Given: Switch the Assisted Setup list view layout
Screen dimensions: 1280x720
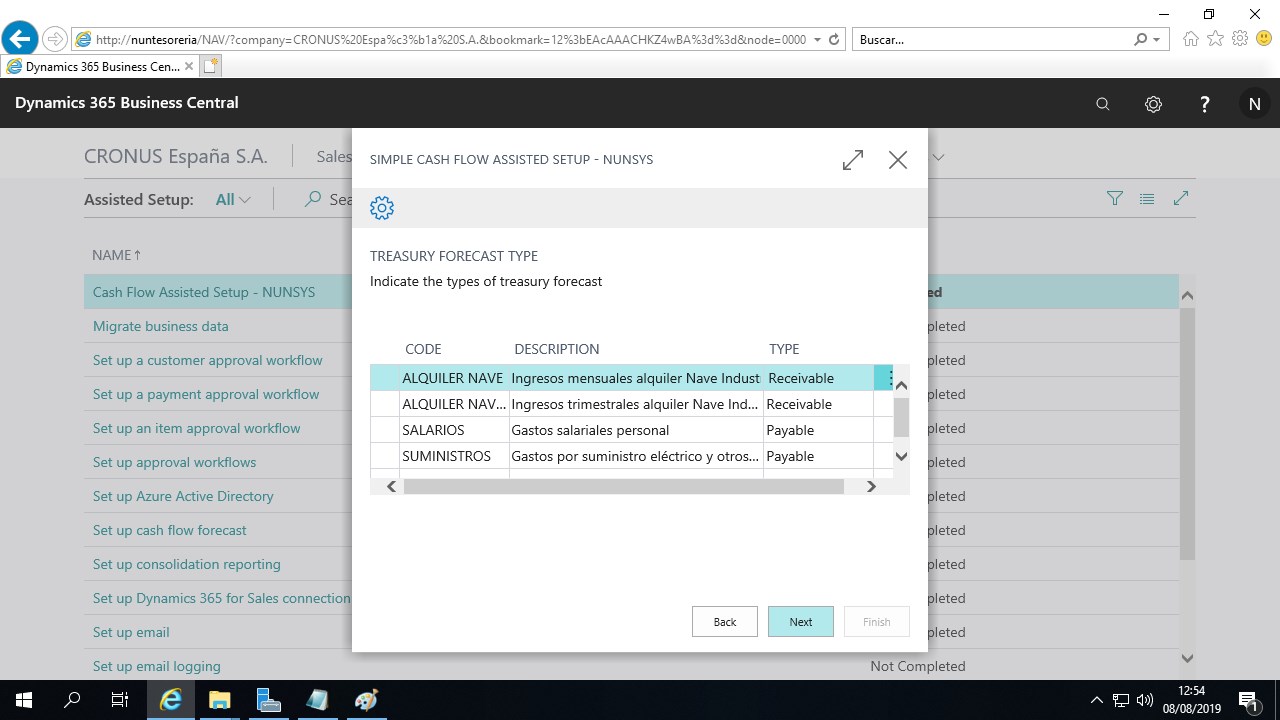Looking at the screenshot, I should coord(1147,199).
